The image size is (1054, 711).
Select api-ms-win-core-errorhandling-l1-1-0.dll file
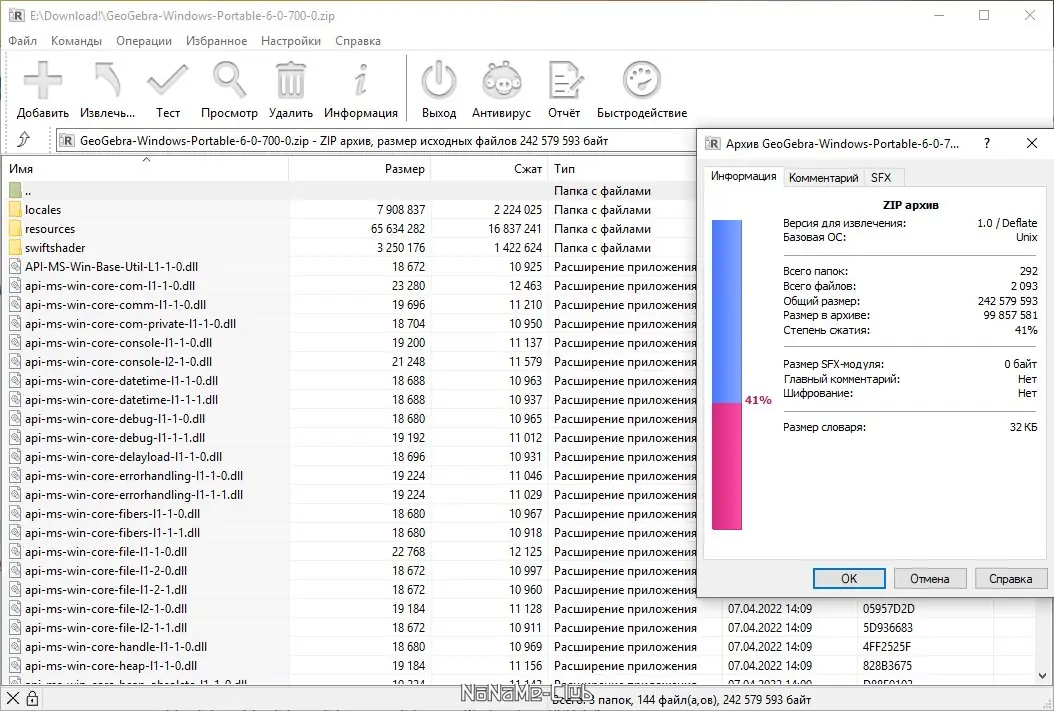click(134, 476)
